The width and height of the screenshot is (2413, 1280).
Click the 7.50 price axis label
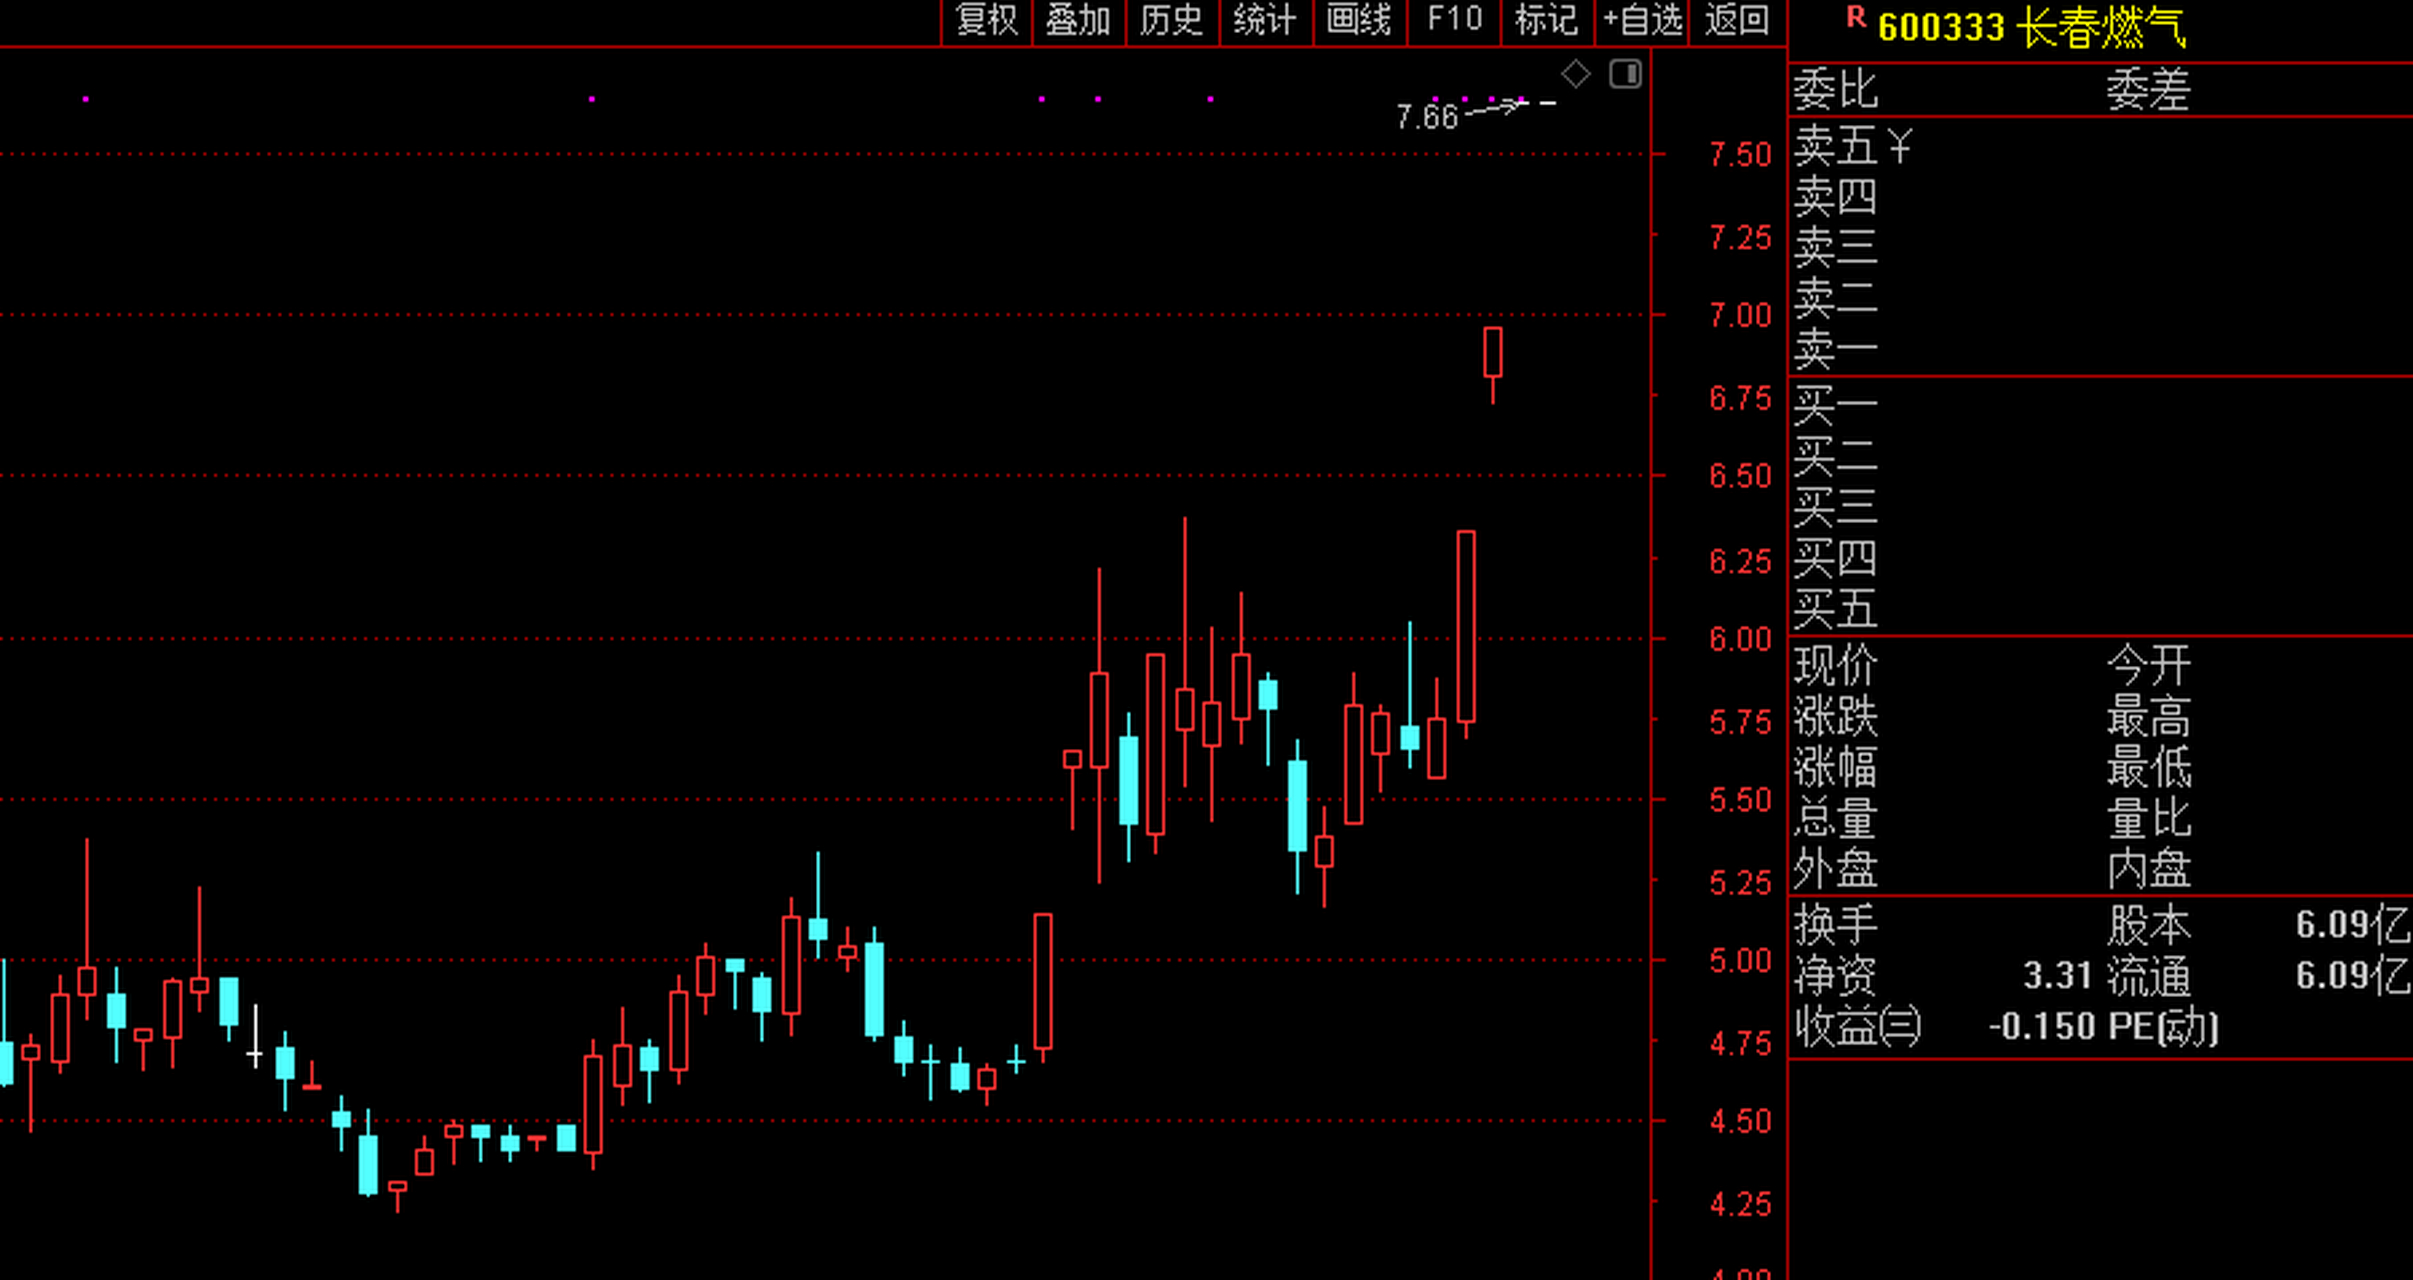click(1740, 155)
